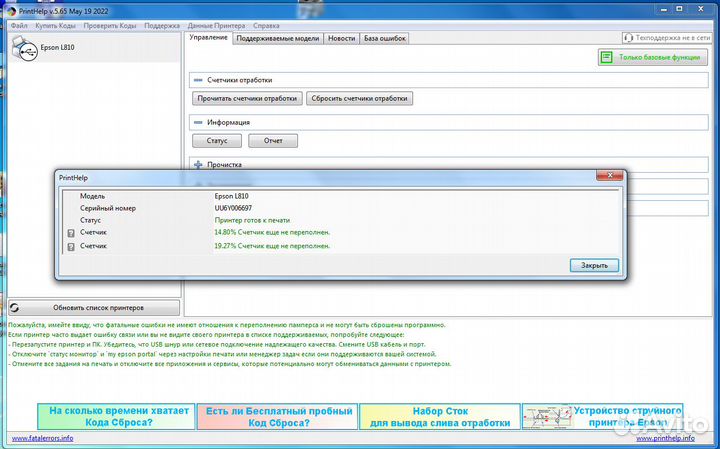Image resolution: width=720 pixels, height=449 pixels.
Task: Click the Серийный номер row label
Action: pos(108,208)
